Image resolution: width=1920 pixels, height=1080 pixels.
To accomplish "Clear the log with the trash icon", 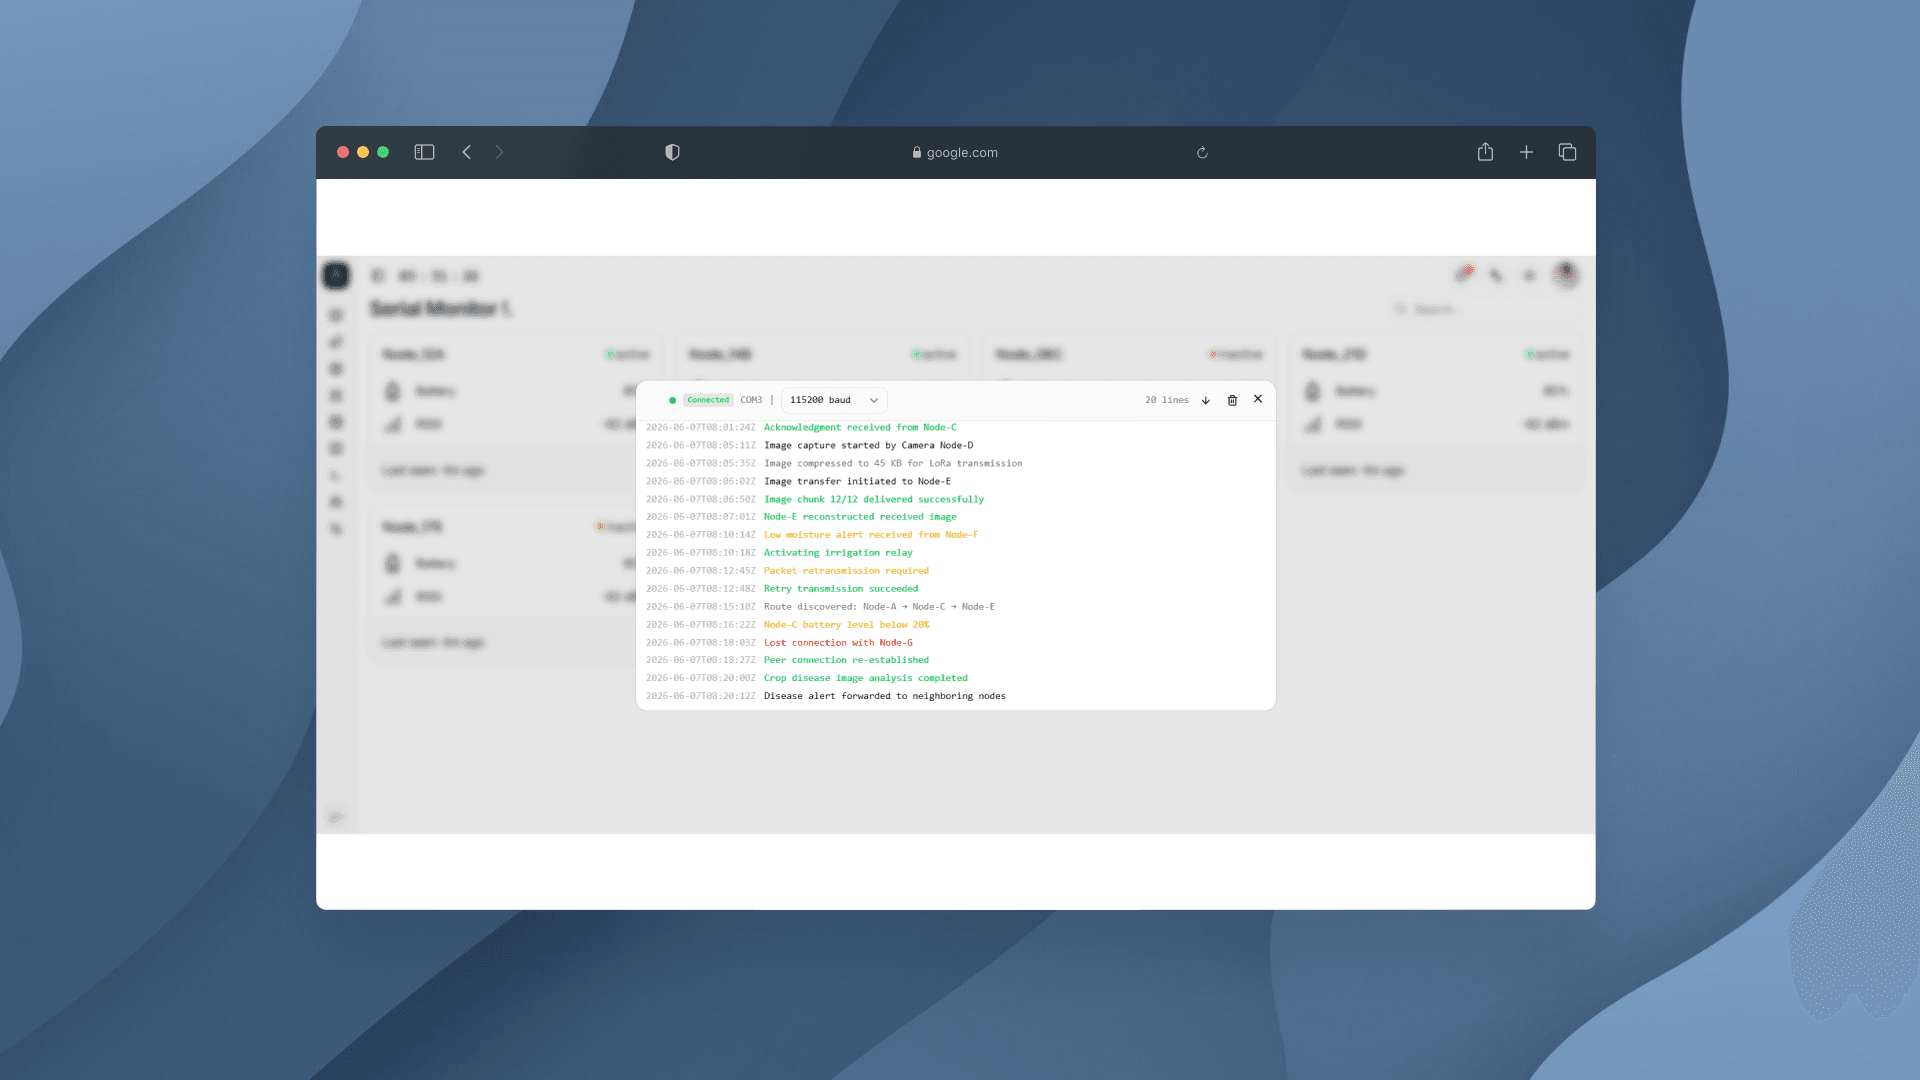I will (1232, 400).
